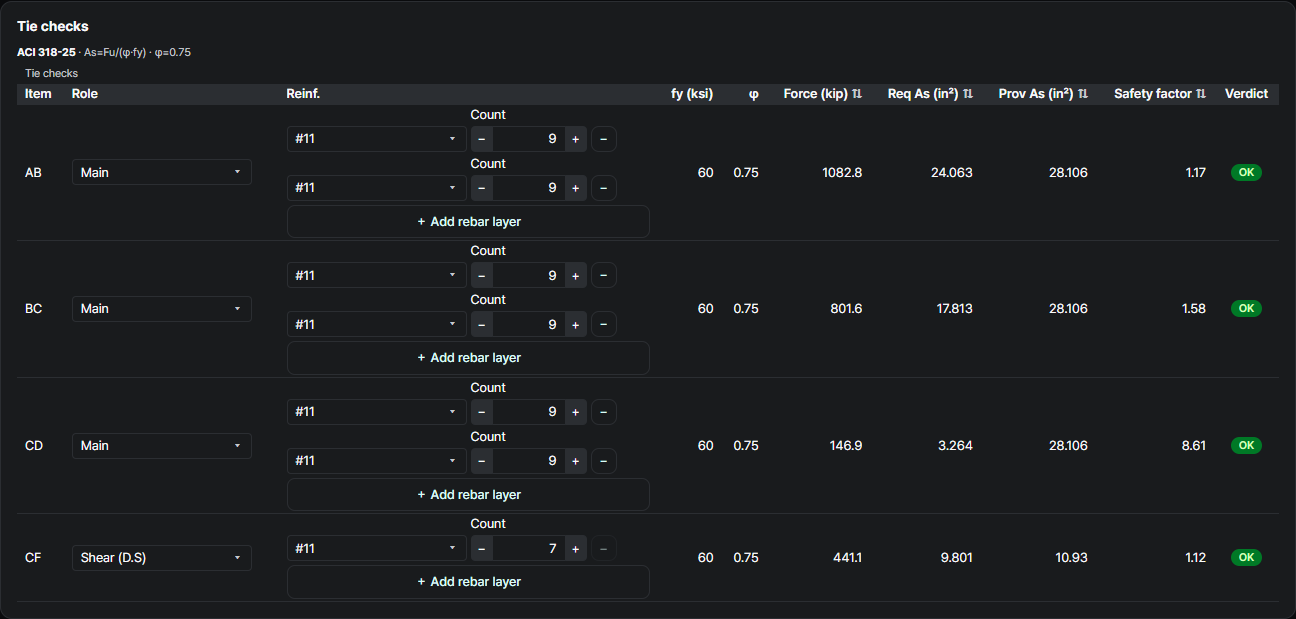Image resolution: width=1296 pixels, height=619 pixels.
Task: Decrease the CF rebar count
Action: point(482,548)
